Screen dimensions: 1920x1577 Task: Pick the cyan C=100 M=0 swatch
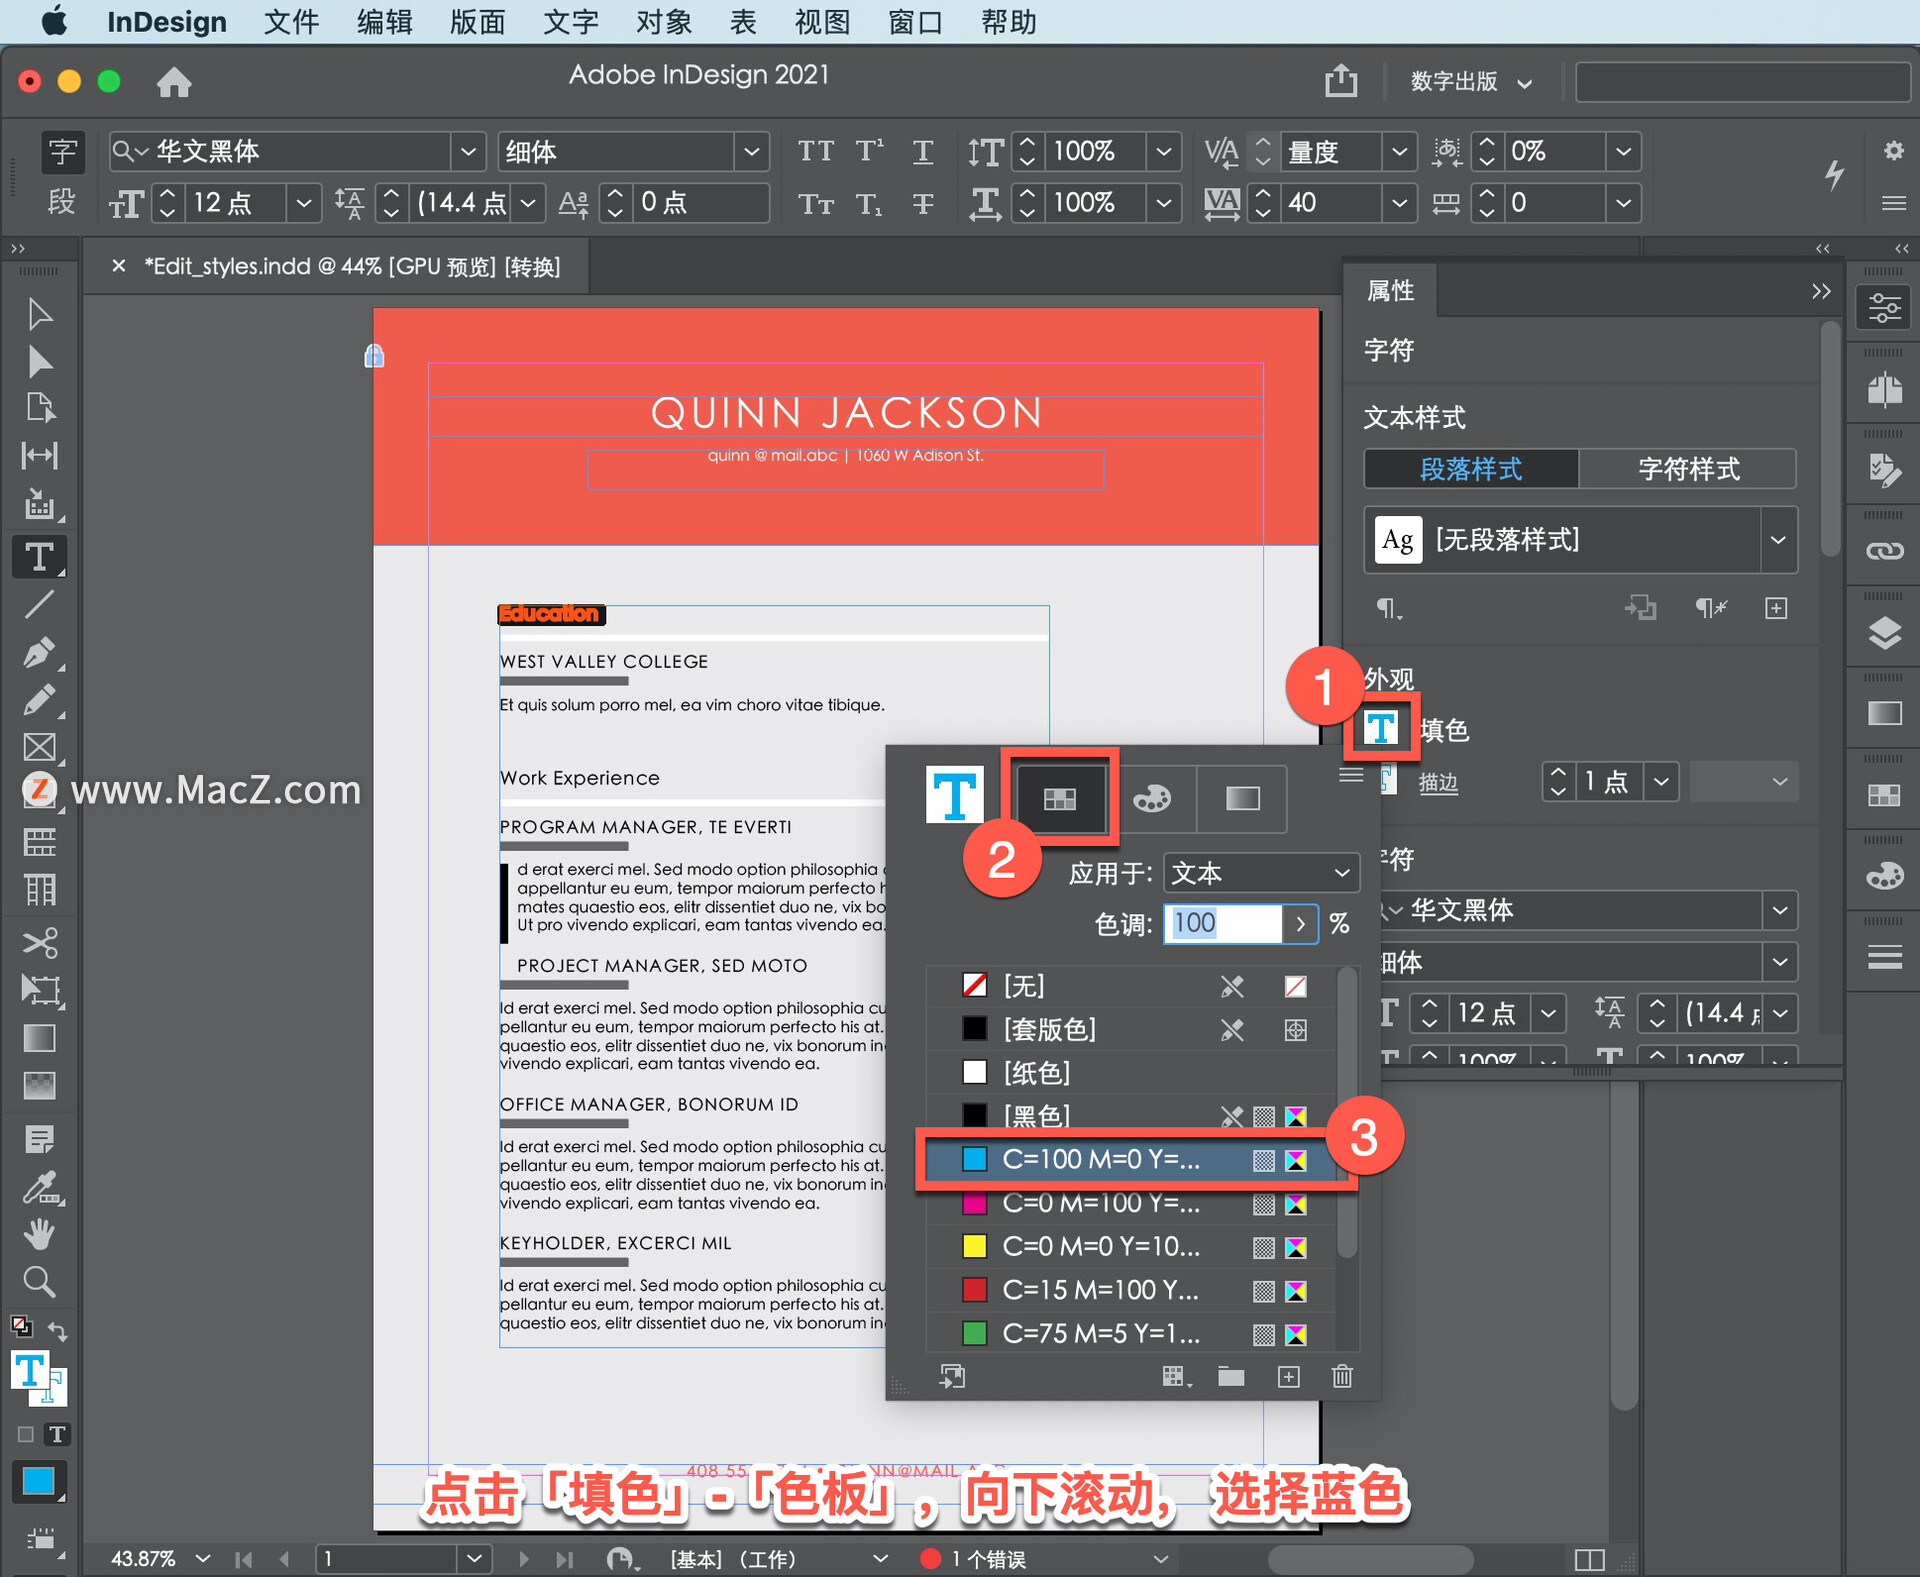tap(1100, 1160)
